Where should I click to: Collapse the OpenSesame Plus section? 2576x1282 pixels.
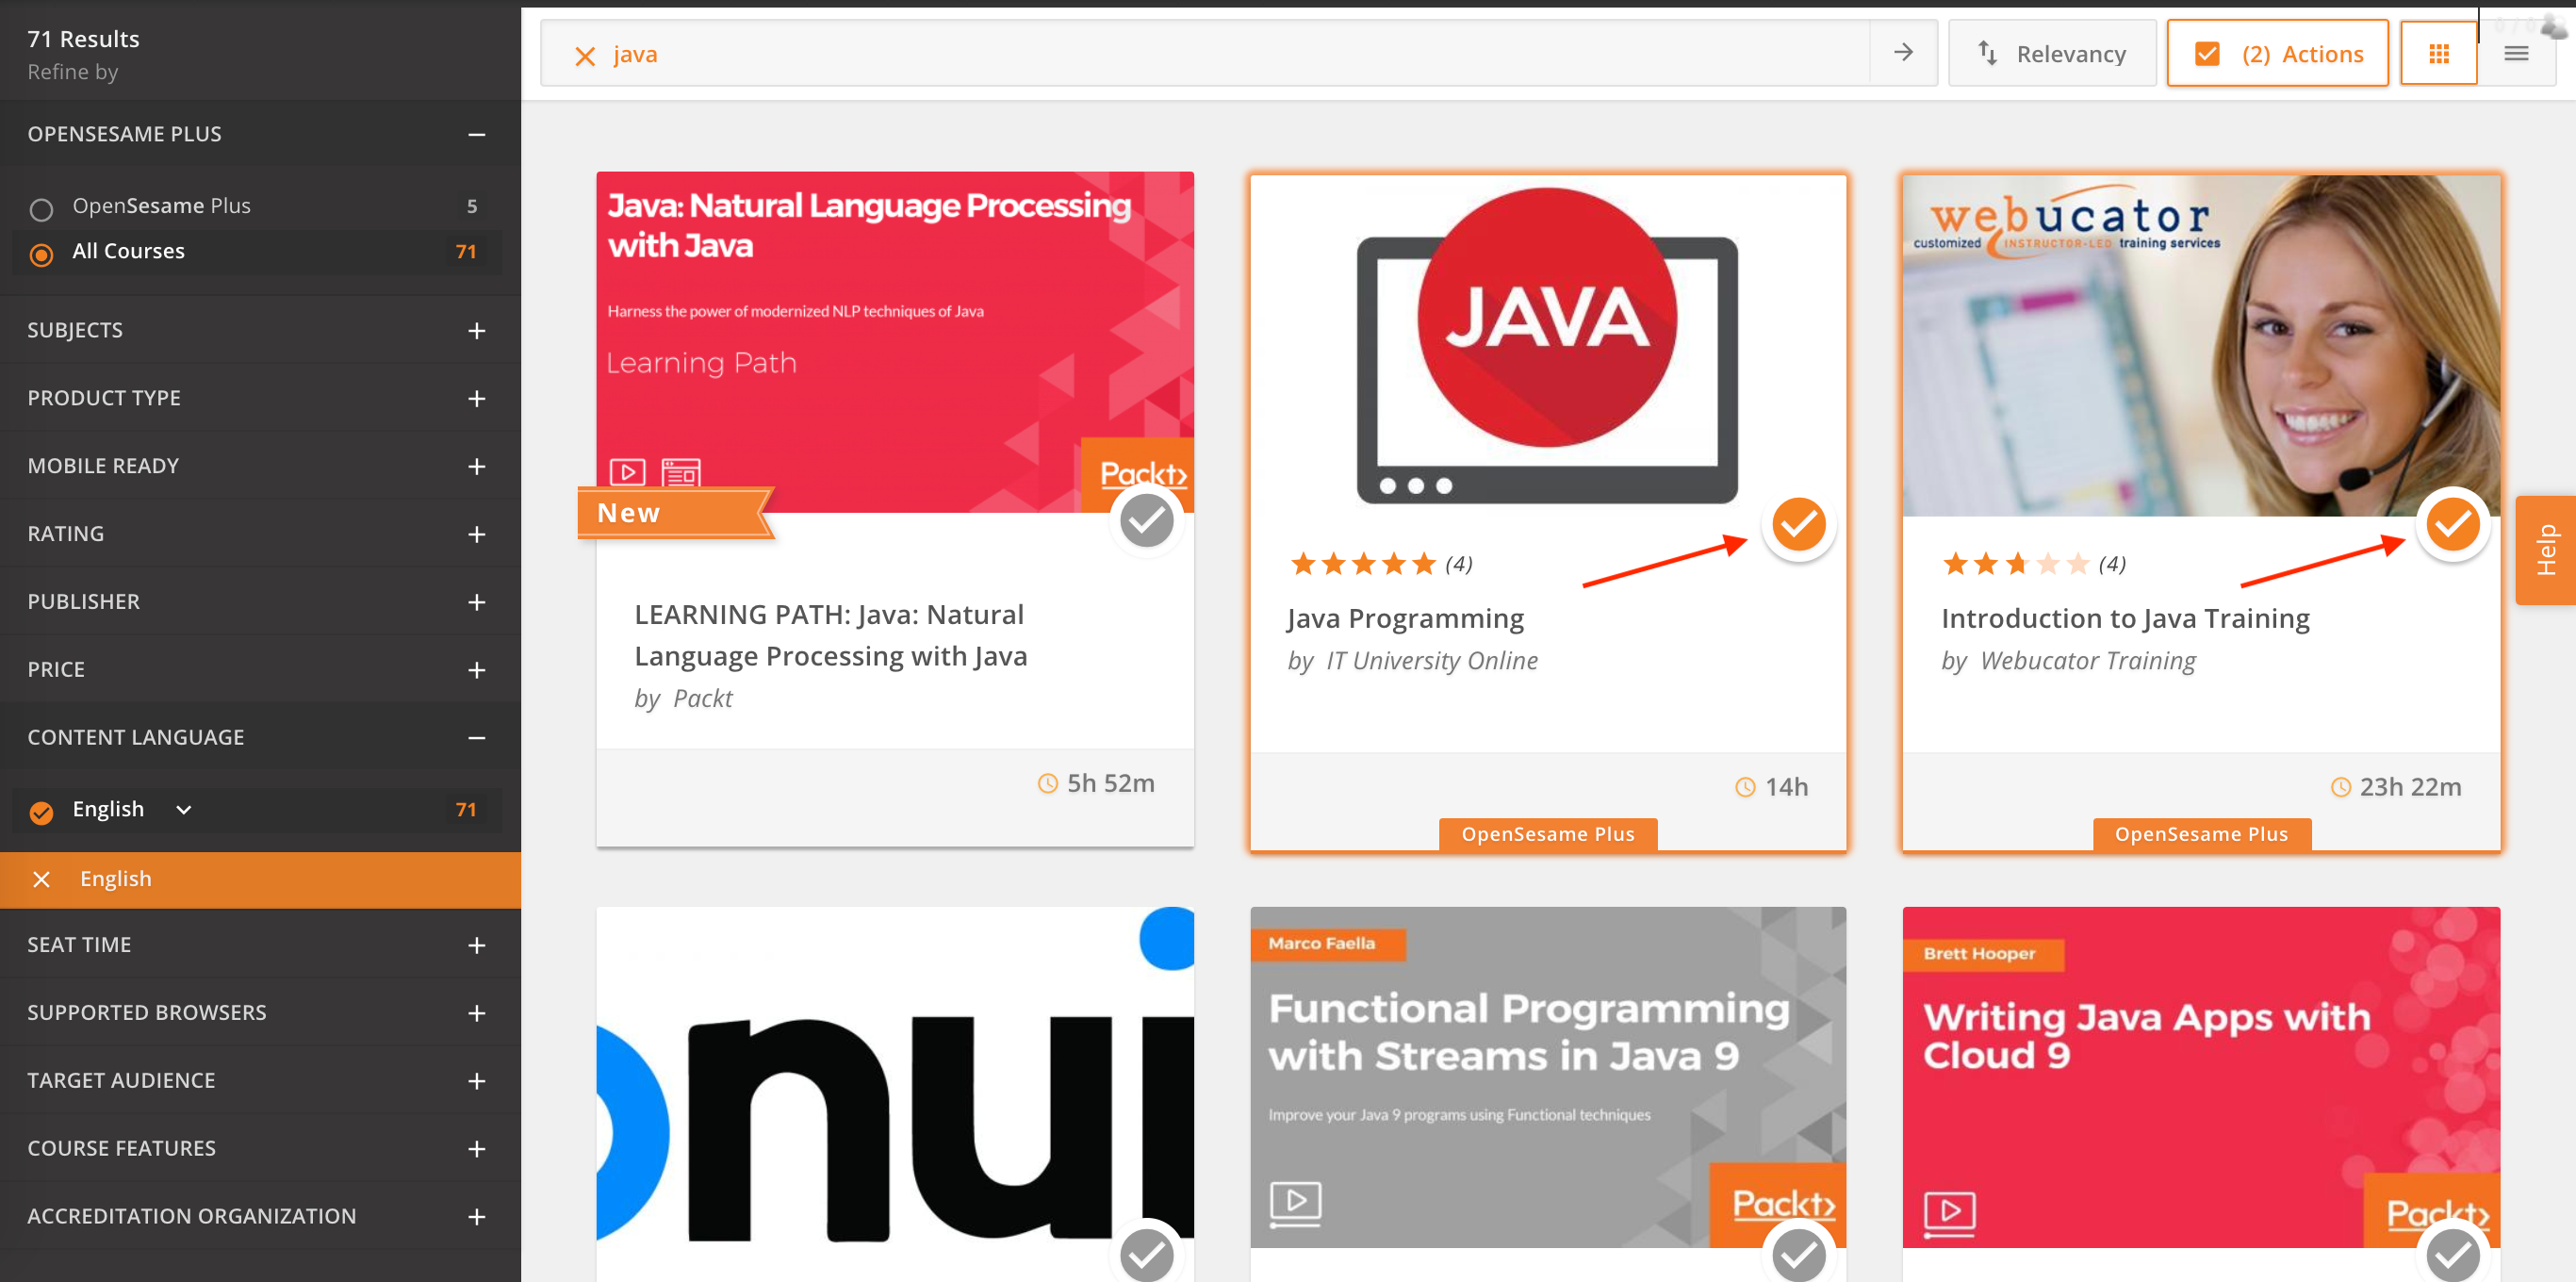(x=476, y=135)
